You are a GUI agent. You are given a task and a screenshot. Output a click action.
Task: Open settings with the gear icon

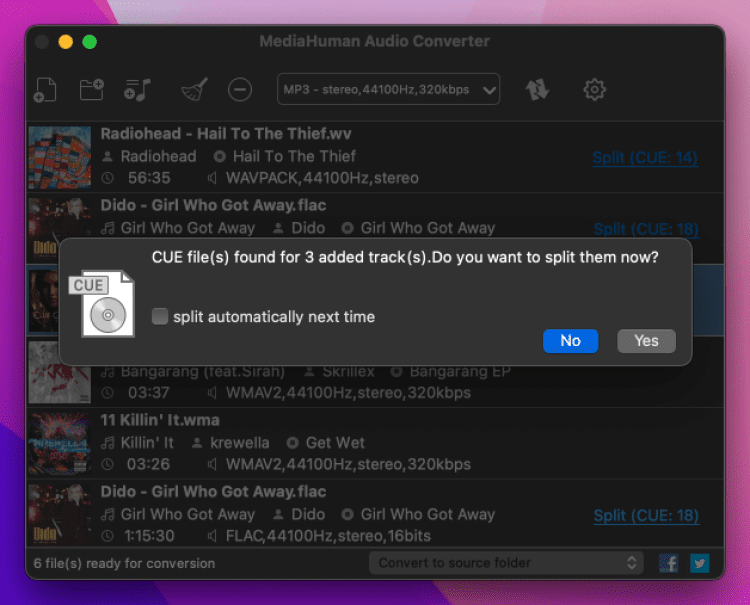(x=595, y=89)
